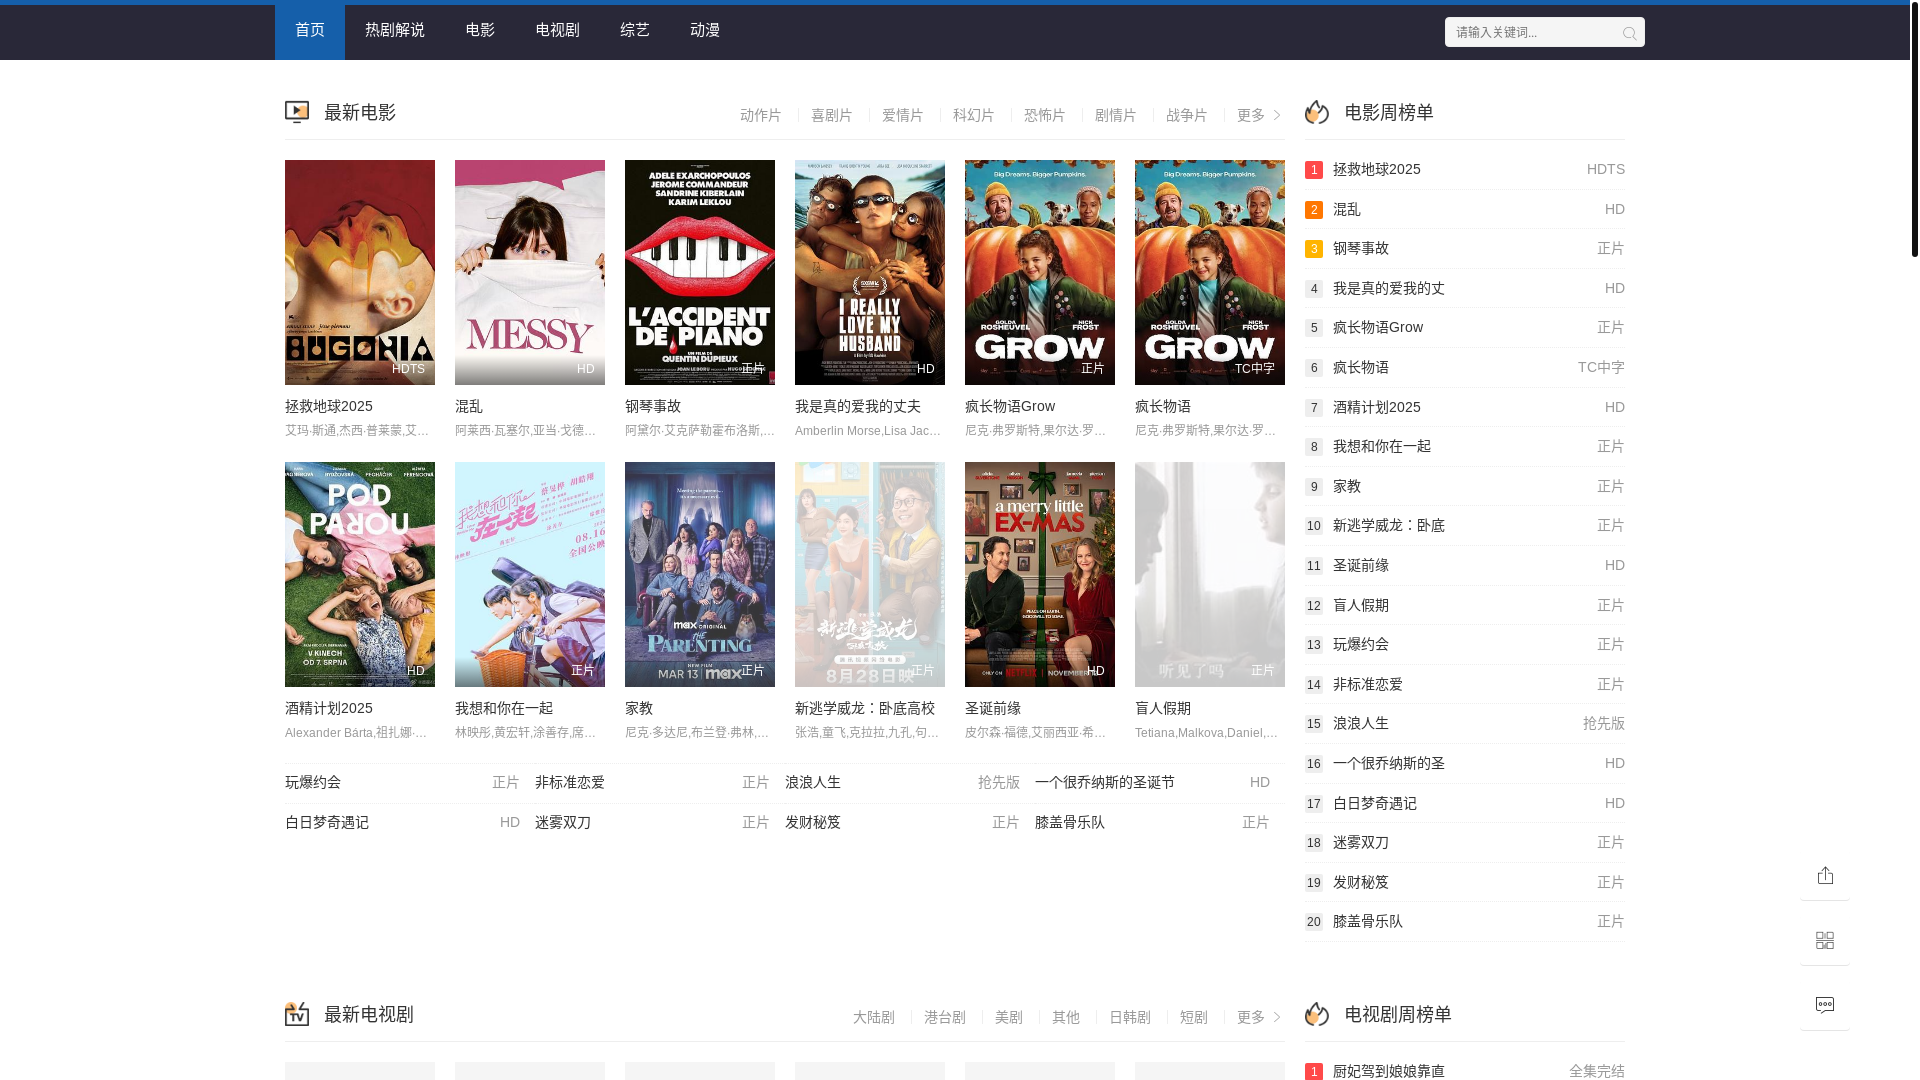The width and height of the screenshot is (1920, 1080).
Task: Select the 综艺 navigation tab
Action: tap(635, 32)
